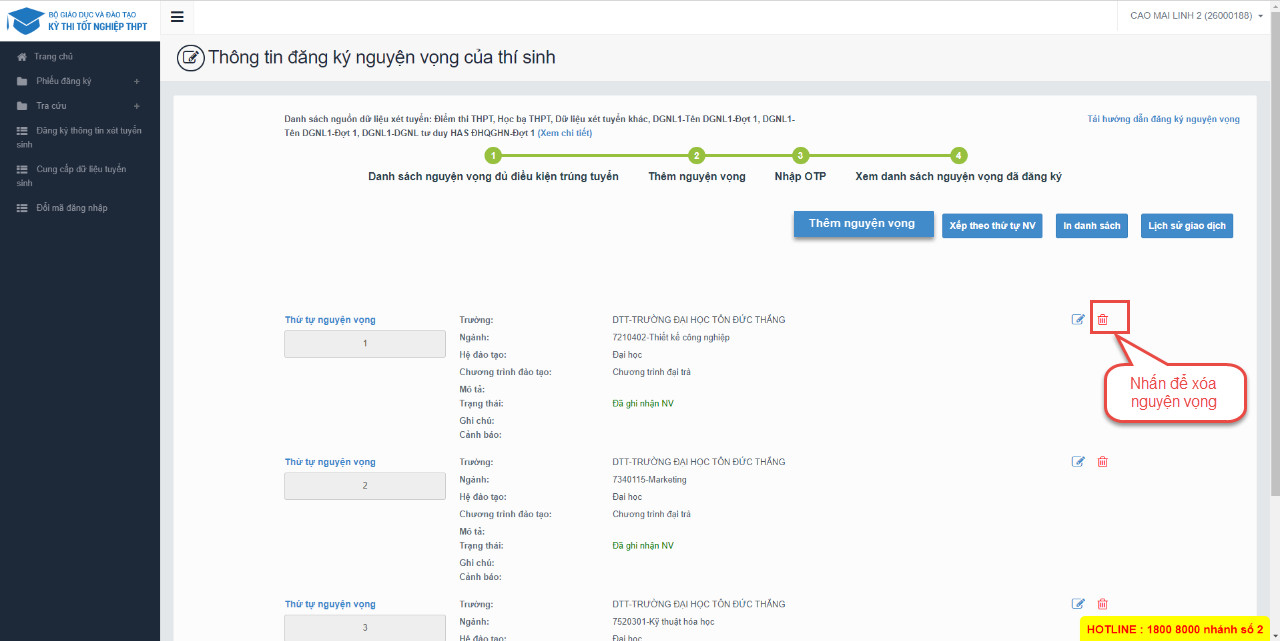Screen dimensions: 1280x641
Task: Open the Tải hướng dẫn đăng ký nguyện vọng link
Action: click(x=1163, y=119)
